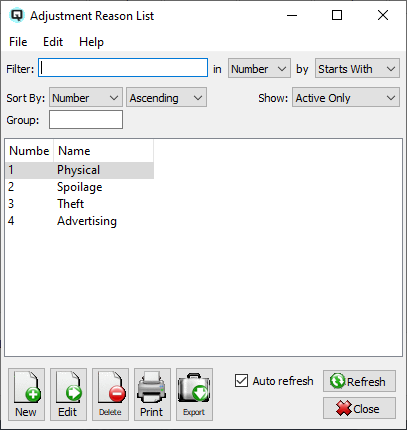This screenshot has width=407, height=430.
Task: Open the Edit menu in menu bar
Action: (53, 42)
